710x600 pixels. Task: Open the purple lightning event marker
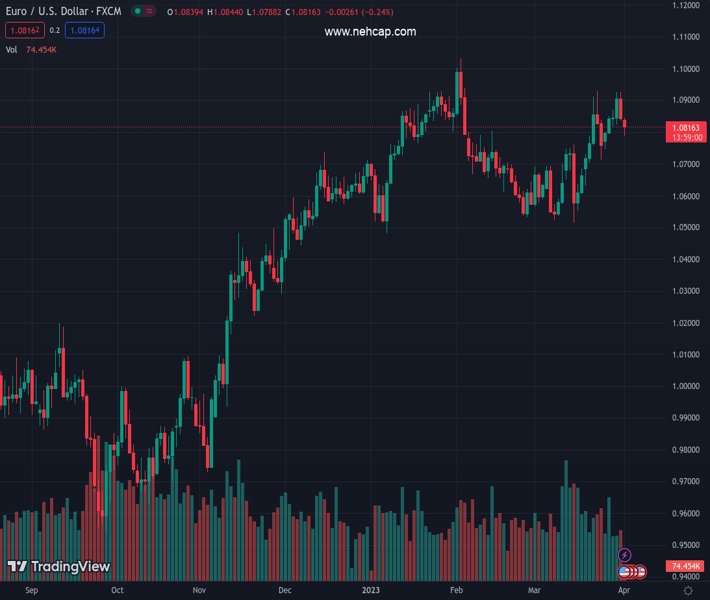click(625, 555)
